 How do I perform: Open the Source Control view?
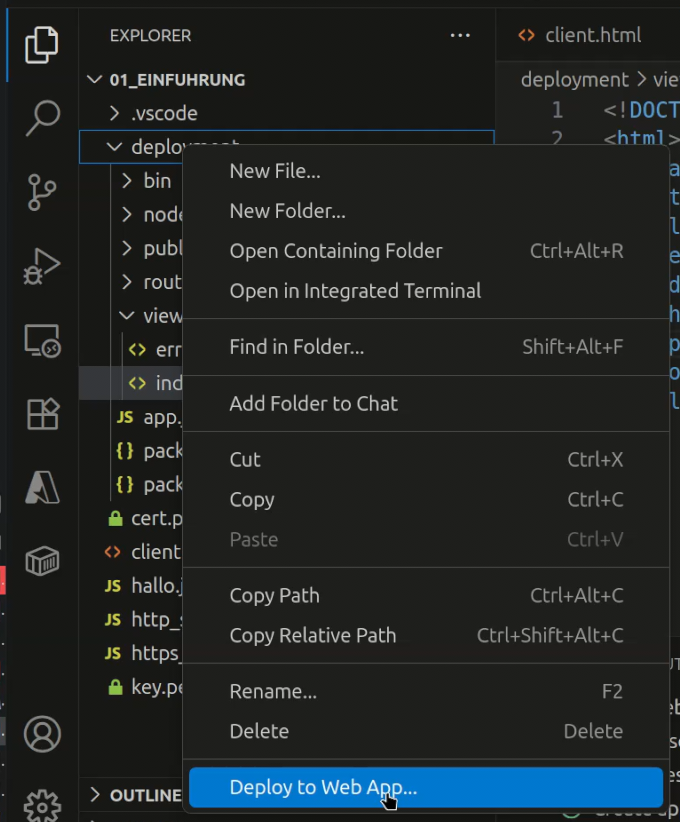42,192
